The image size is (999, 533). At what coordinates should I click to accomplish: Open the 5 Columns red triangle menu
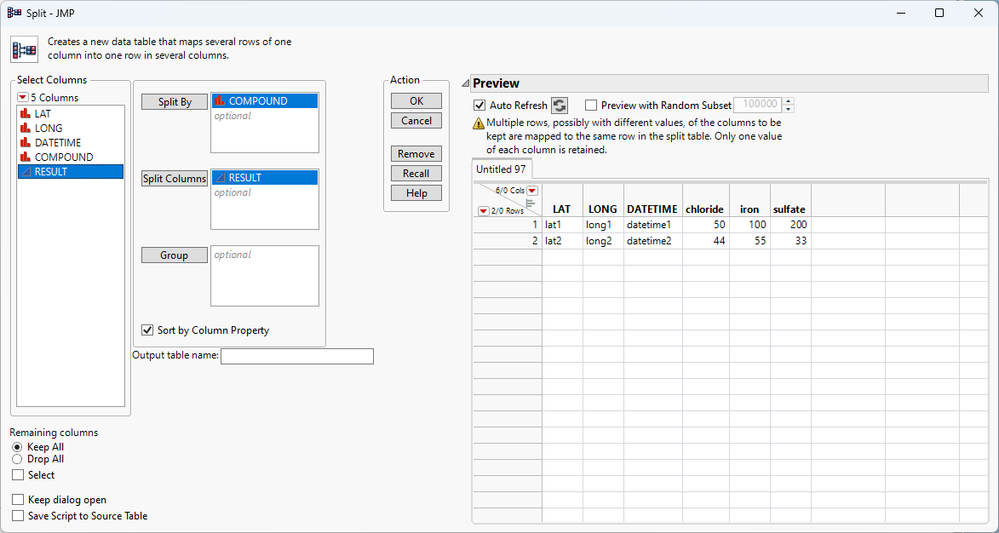tap(23, 97)
